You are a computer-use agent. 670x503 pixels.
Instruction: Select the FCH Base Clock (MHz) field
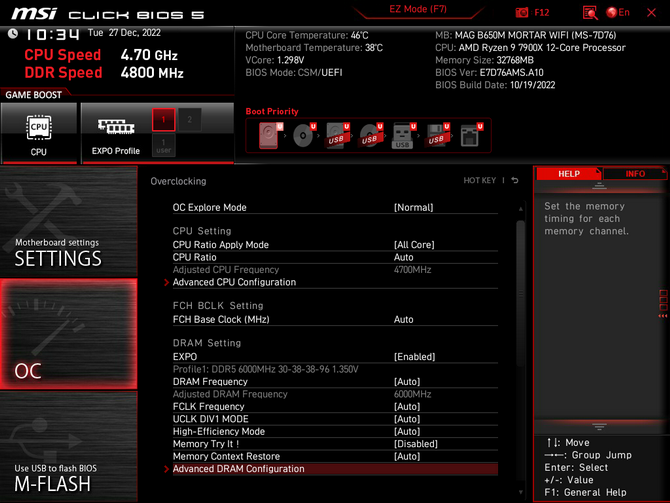pyautogui.click(x=335, y=319)
